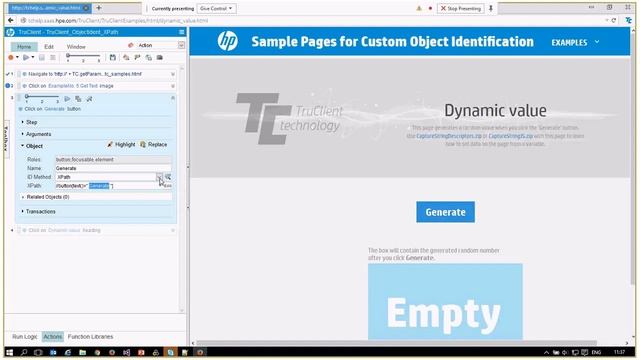Click the horizontal scrollbar of the page
The image size is (640, 360).
(x=396, y=343)
